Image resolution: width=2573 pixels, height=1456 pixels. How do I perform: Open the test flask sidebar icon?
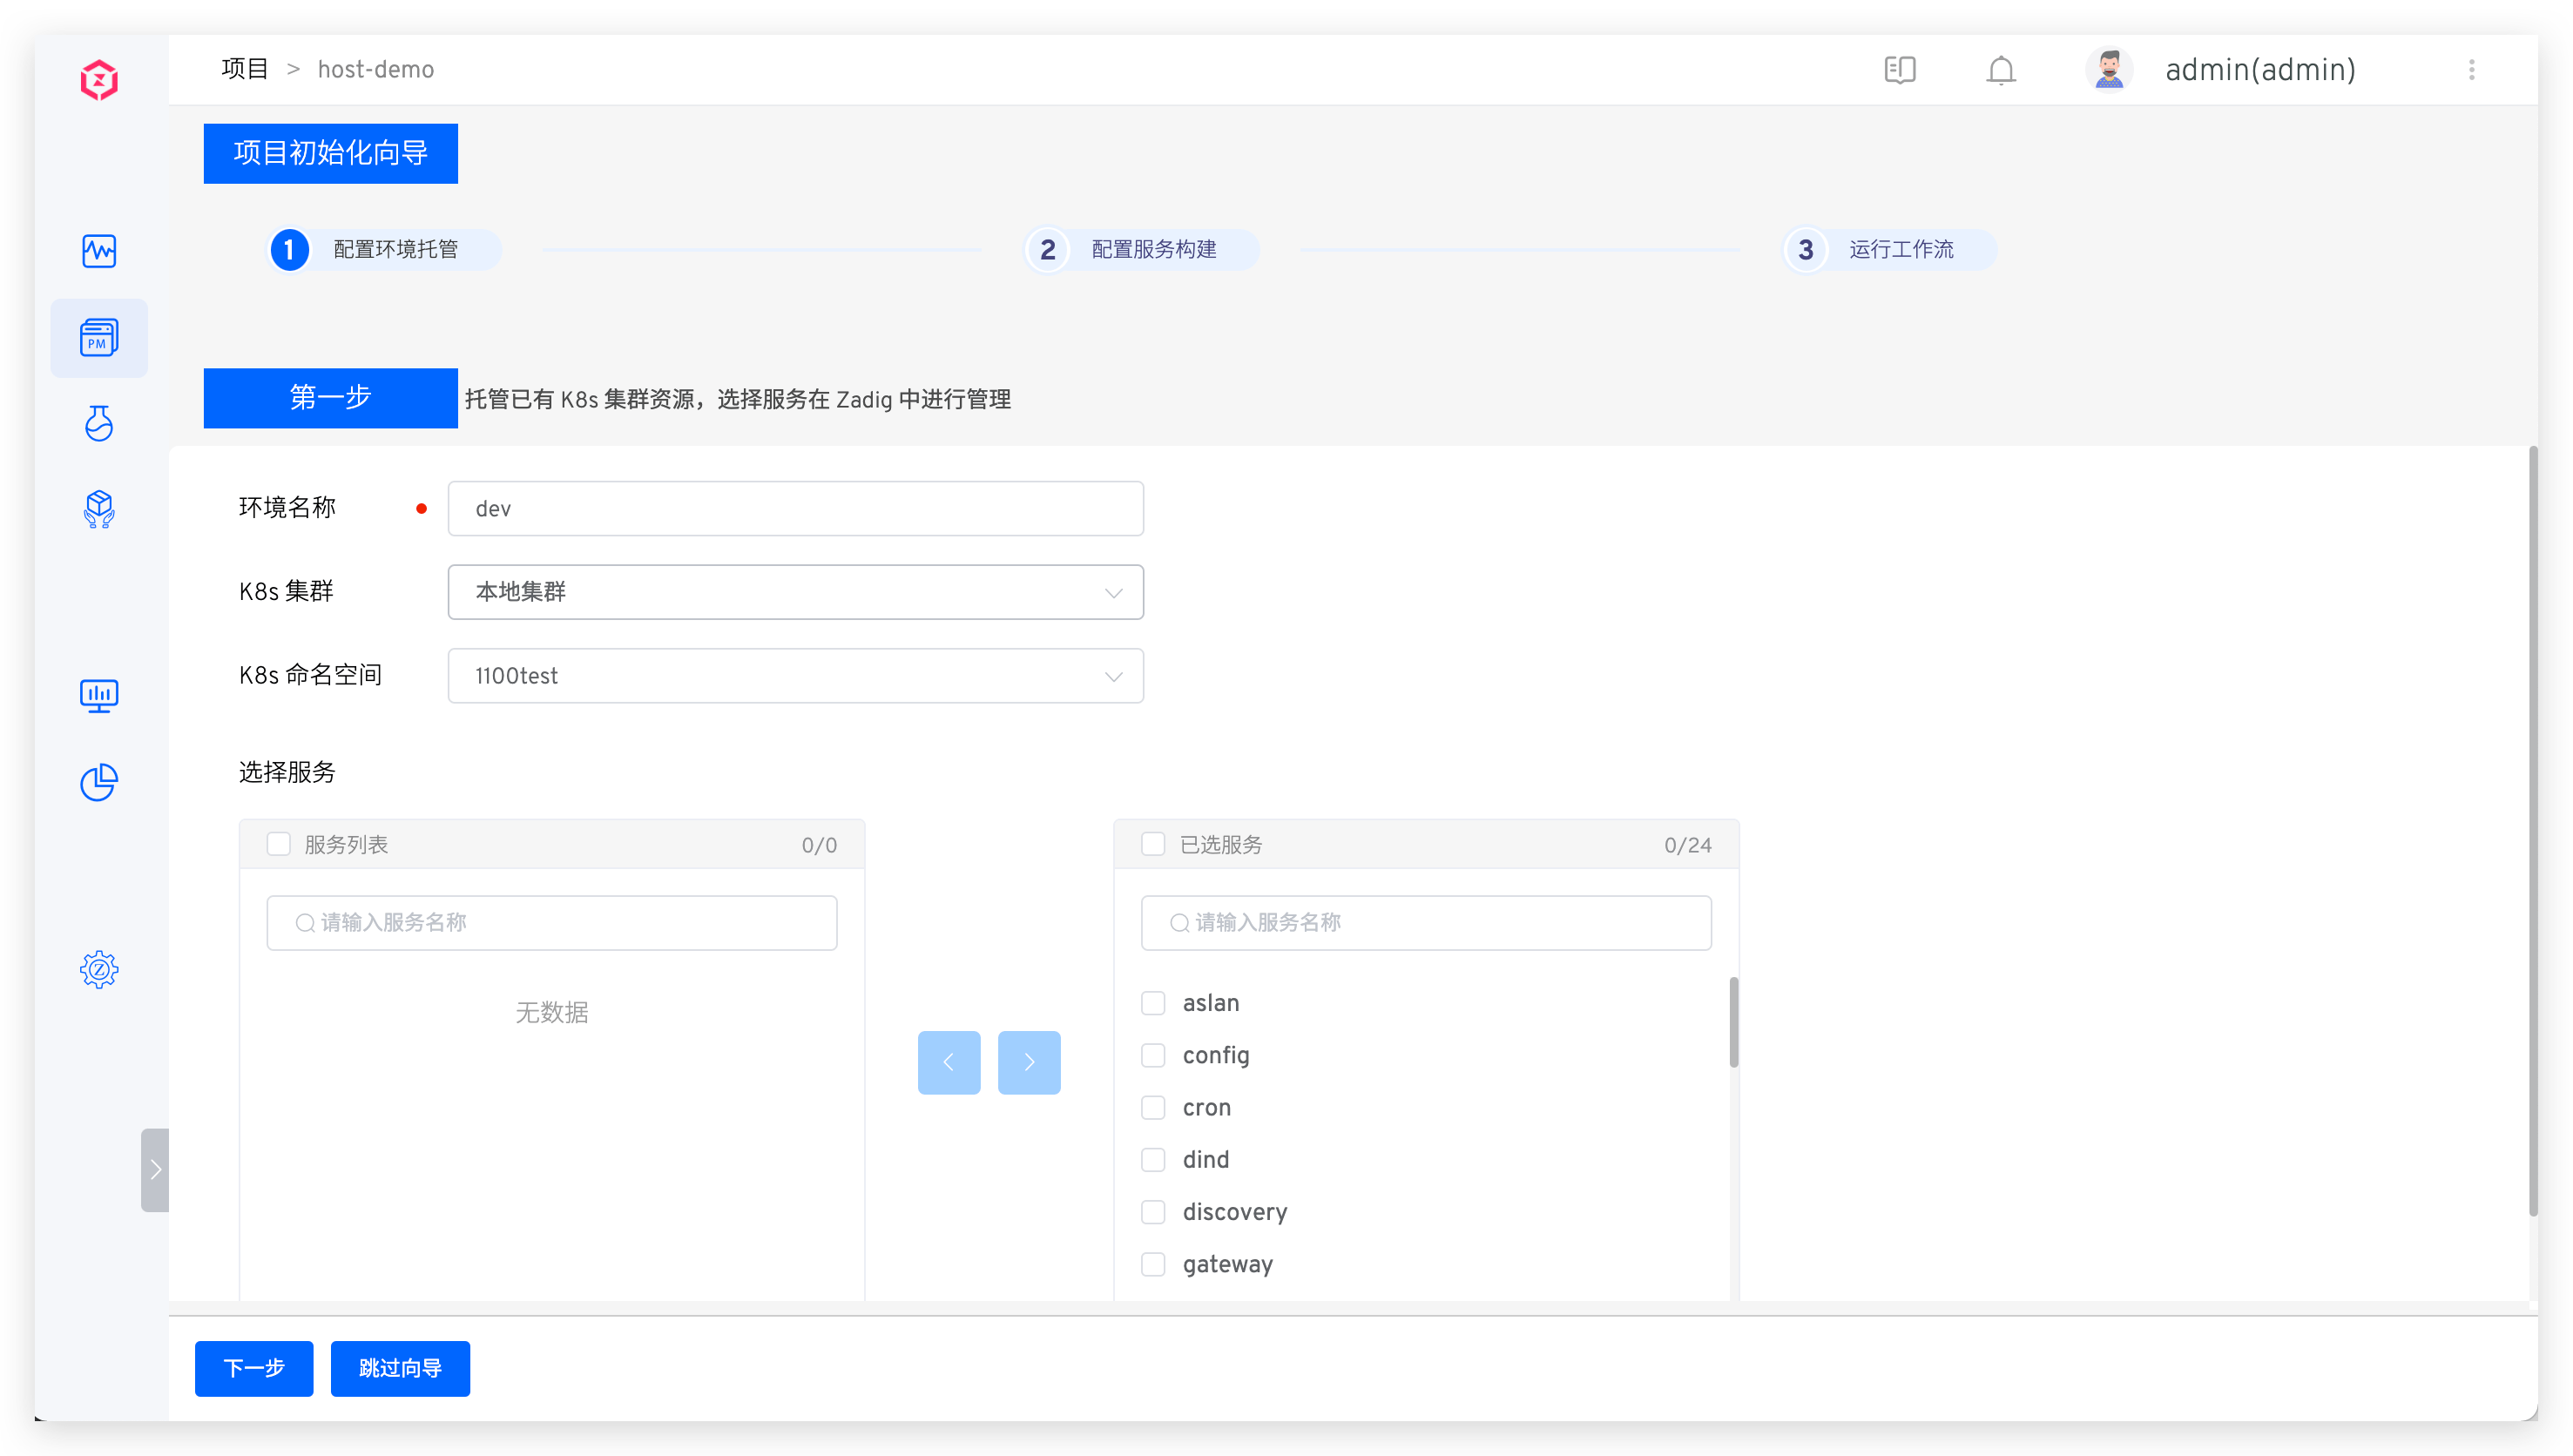99,423
